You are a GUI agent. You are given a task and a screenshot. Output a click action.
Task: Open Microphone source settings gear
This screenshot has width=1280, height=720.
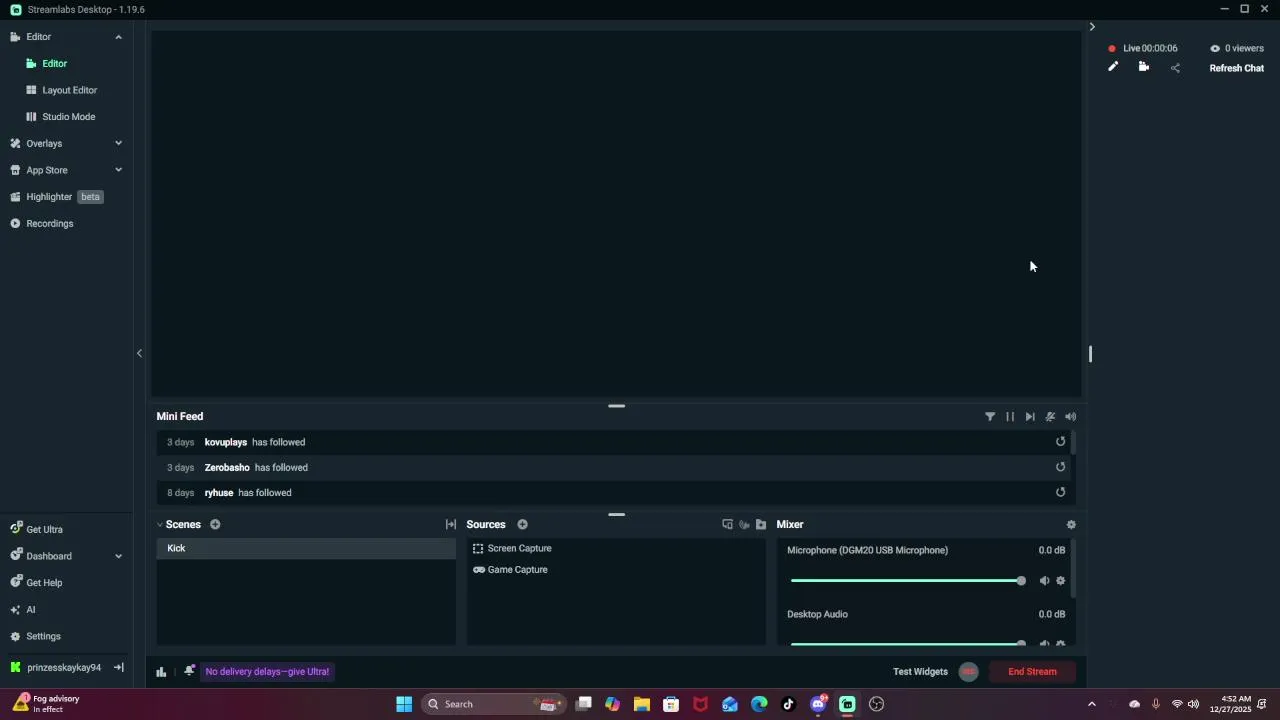(x=1061, y=580)
